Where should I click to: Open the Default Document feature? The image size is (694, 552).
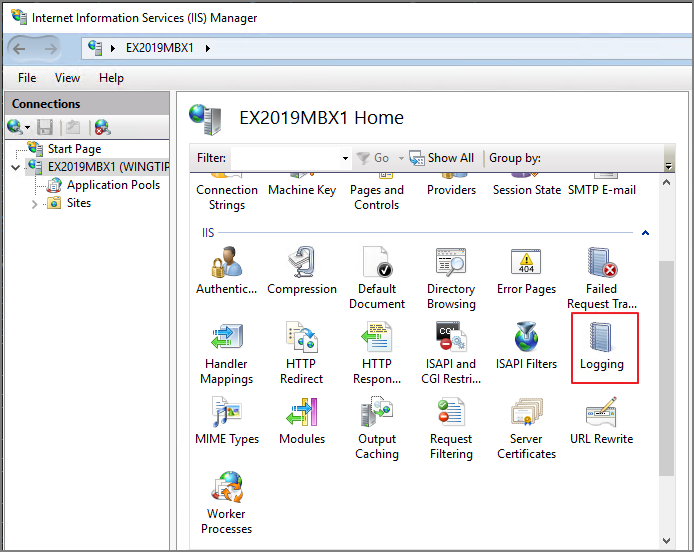(x=377, y=278)
